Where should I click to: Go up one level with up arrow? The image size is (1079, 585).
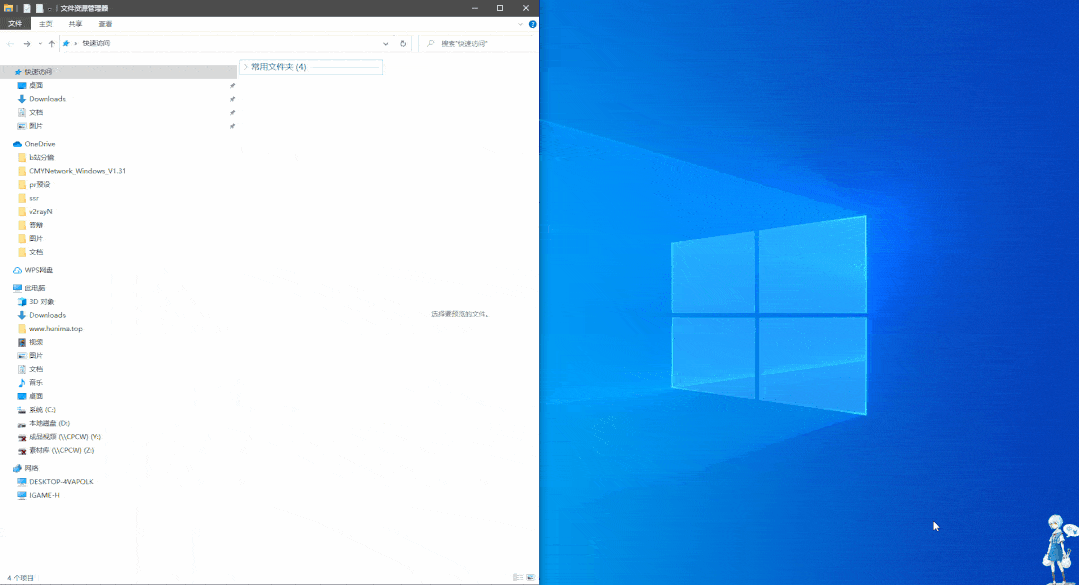(52, 43)
